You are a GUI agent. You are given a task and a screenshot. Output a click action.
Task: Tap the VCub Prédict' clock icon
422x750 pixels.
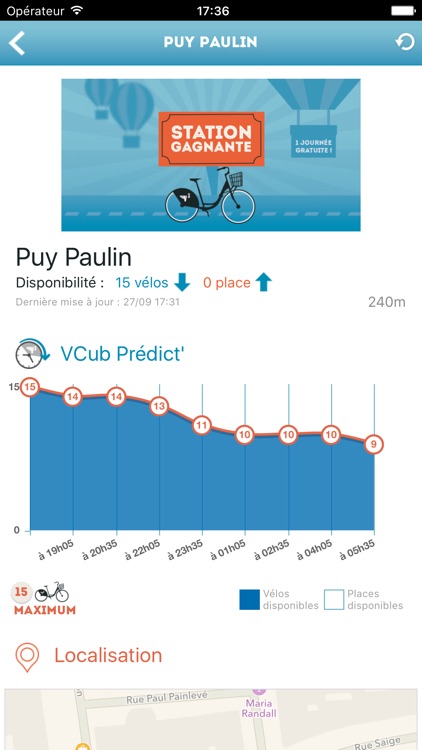point(32,354)
